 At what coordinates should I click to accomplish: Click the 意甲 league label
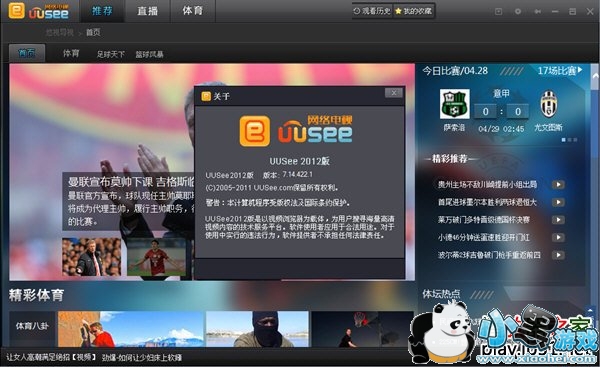coord(501,93)
